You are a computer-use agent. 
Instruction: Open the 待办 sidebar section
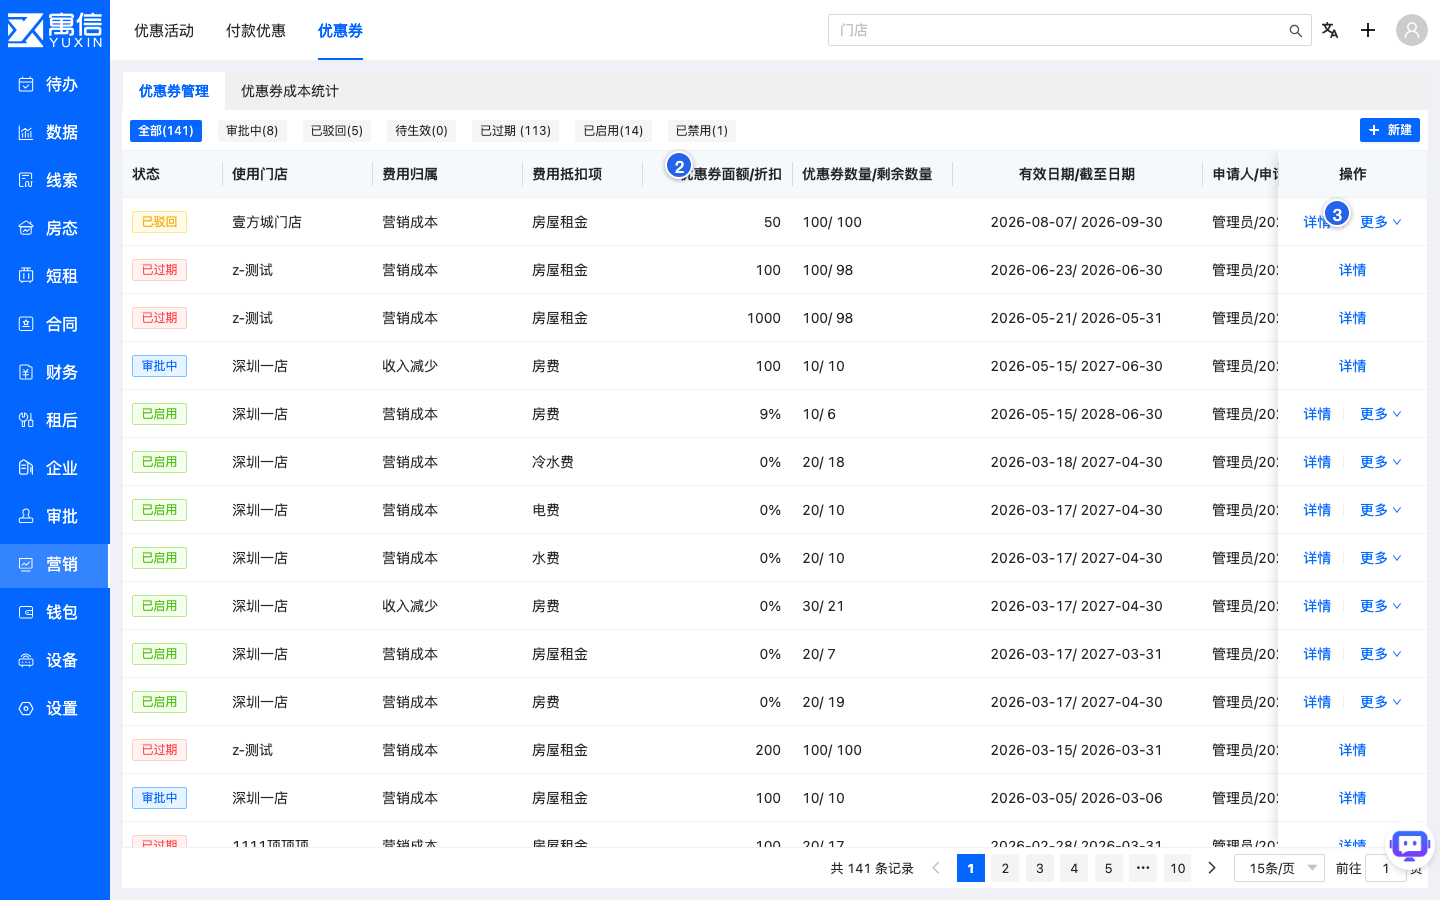[55, 84]
